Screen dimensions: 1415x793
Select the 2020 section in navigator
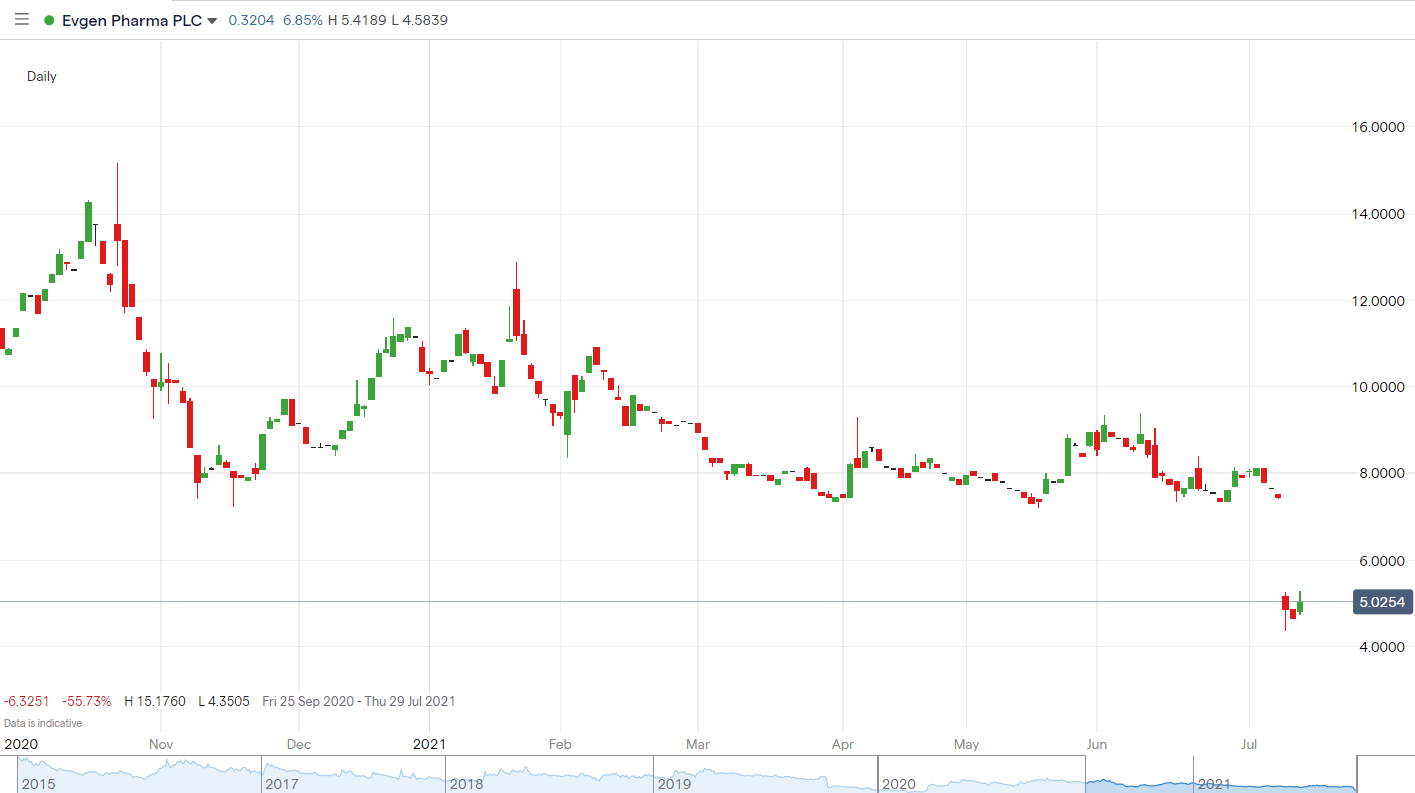coord(901,785)
